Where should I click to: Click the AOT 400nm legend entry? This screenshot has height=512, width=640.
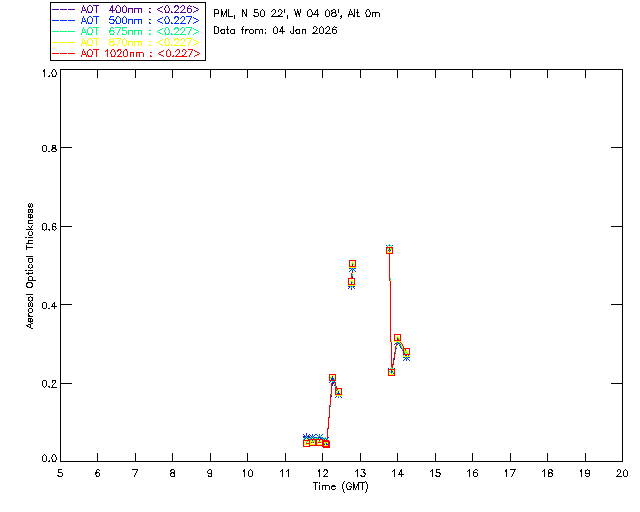(x=126, y=9)
